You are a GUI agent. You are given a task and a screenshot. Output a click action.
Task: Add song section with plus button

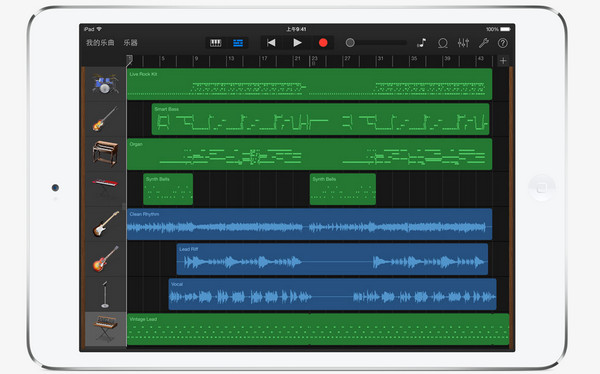click(x=503, y=60)
